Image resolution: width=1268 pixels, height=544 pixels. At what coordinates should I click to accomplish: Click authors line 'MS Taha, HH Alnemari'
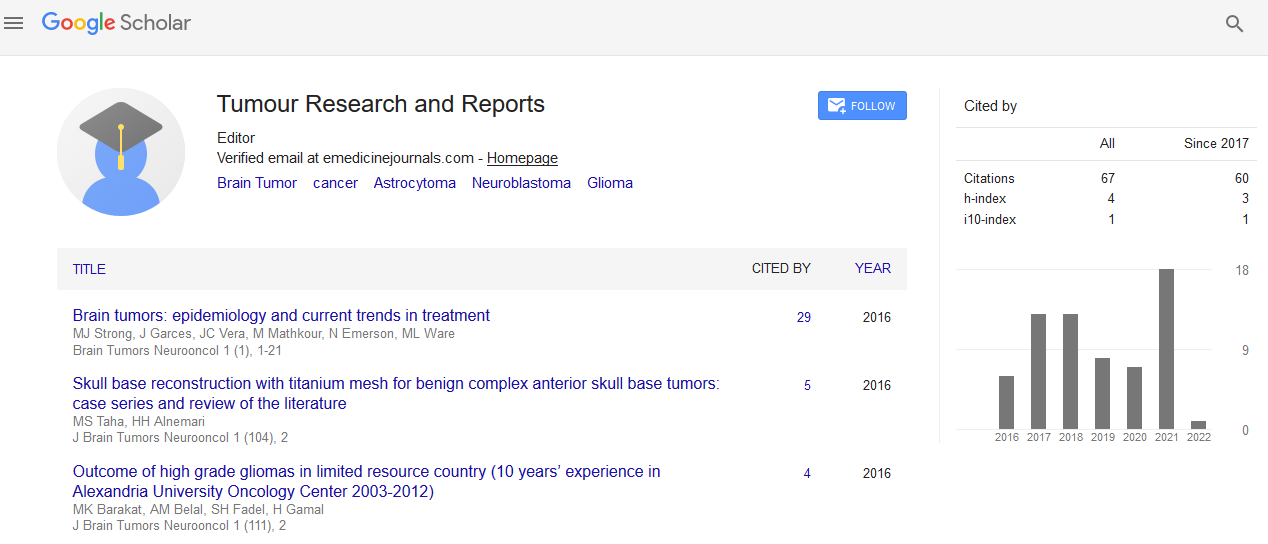coord(139,422)
